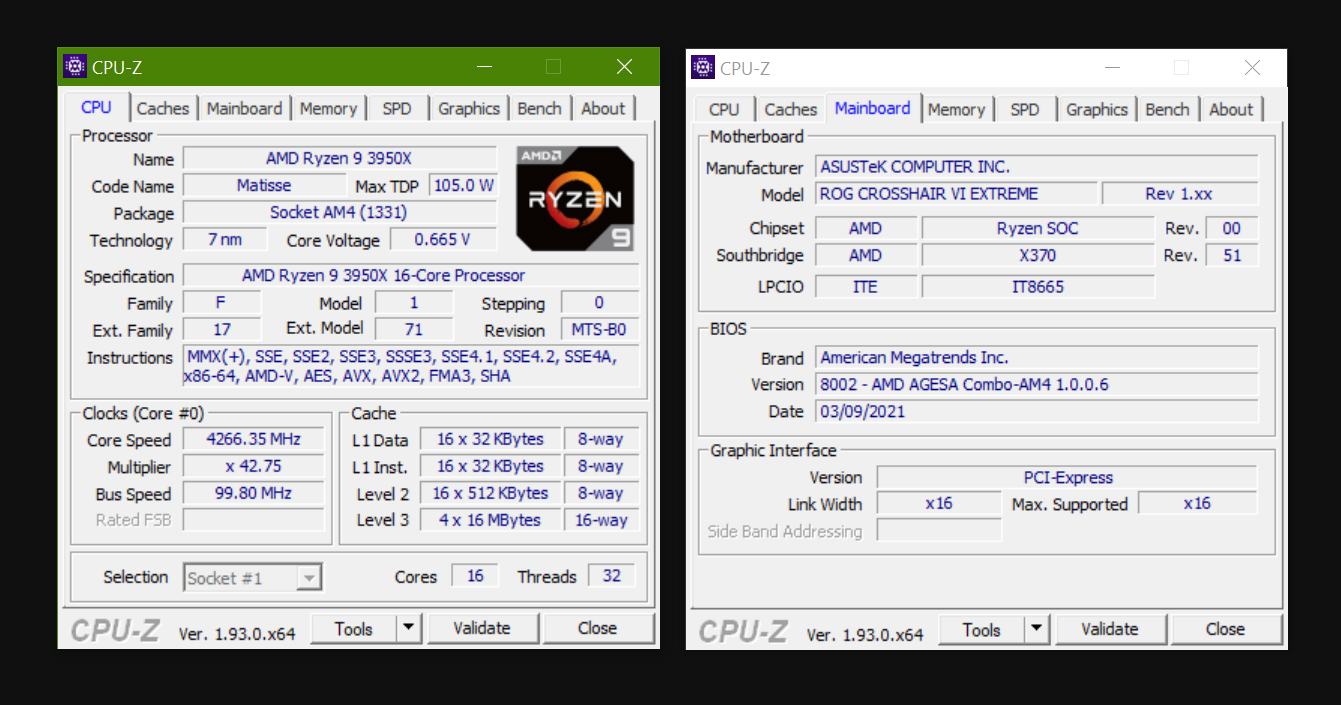Click the Package value Socket AM4 (1331)
The height and width of the screenshot is (705, 1341).
[339, 213]
